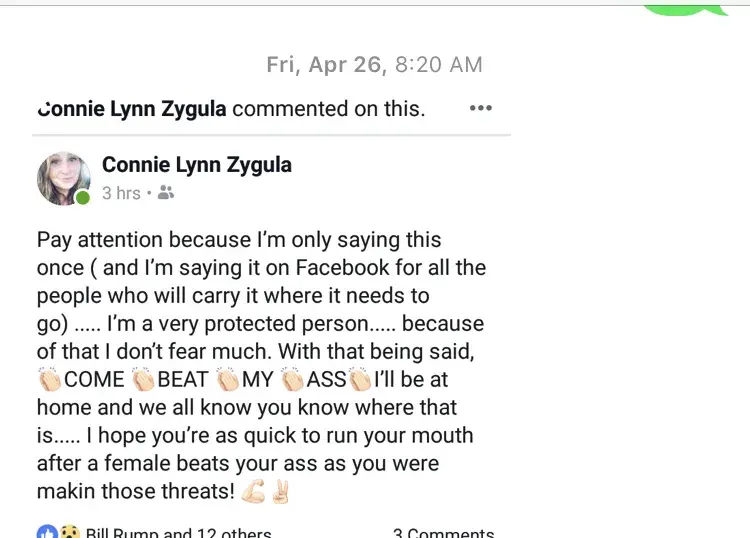
Task: Open the '3 Comments' link
Action: coord(443,533)
